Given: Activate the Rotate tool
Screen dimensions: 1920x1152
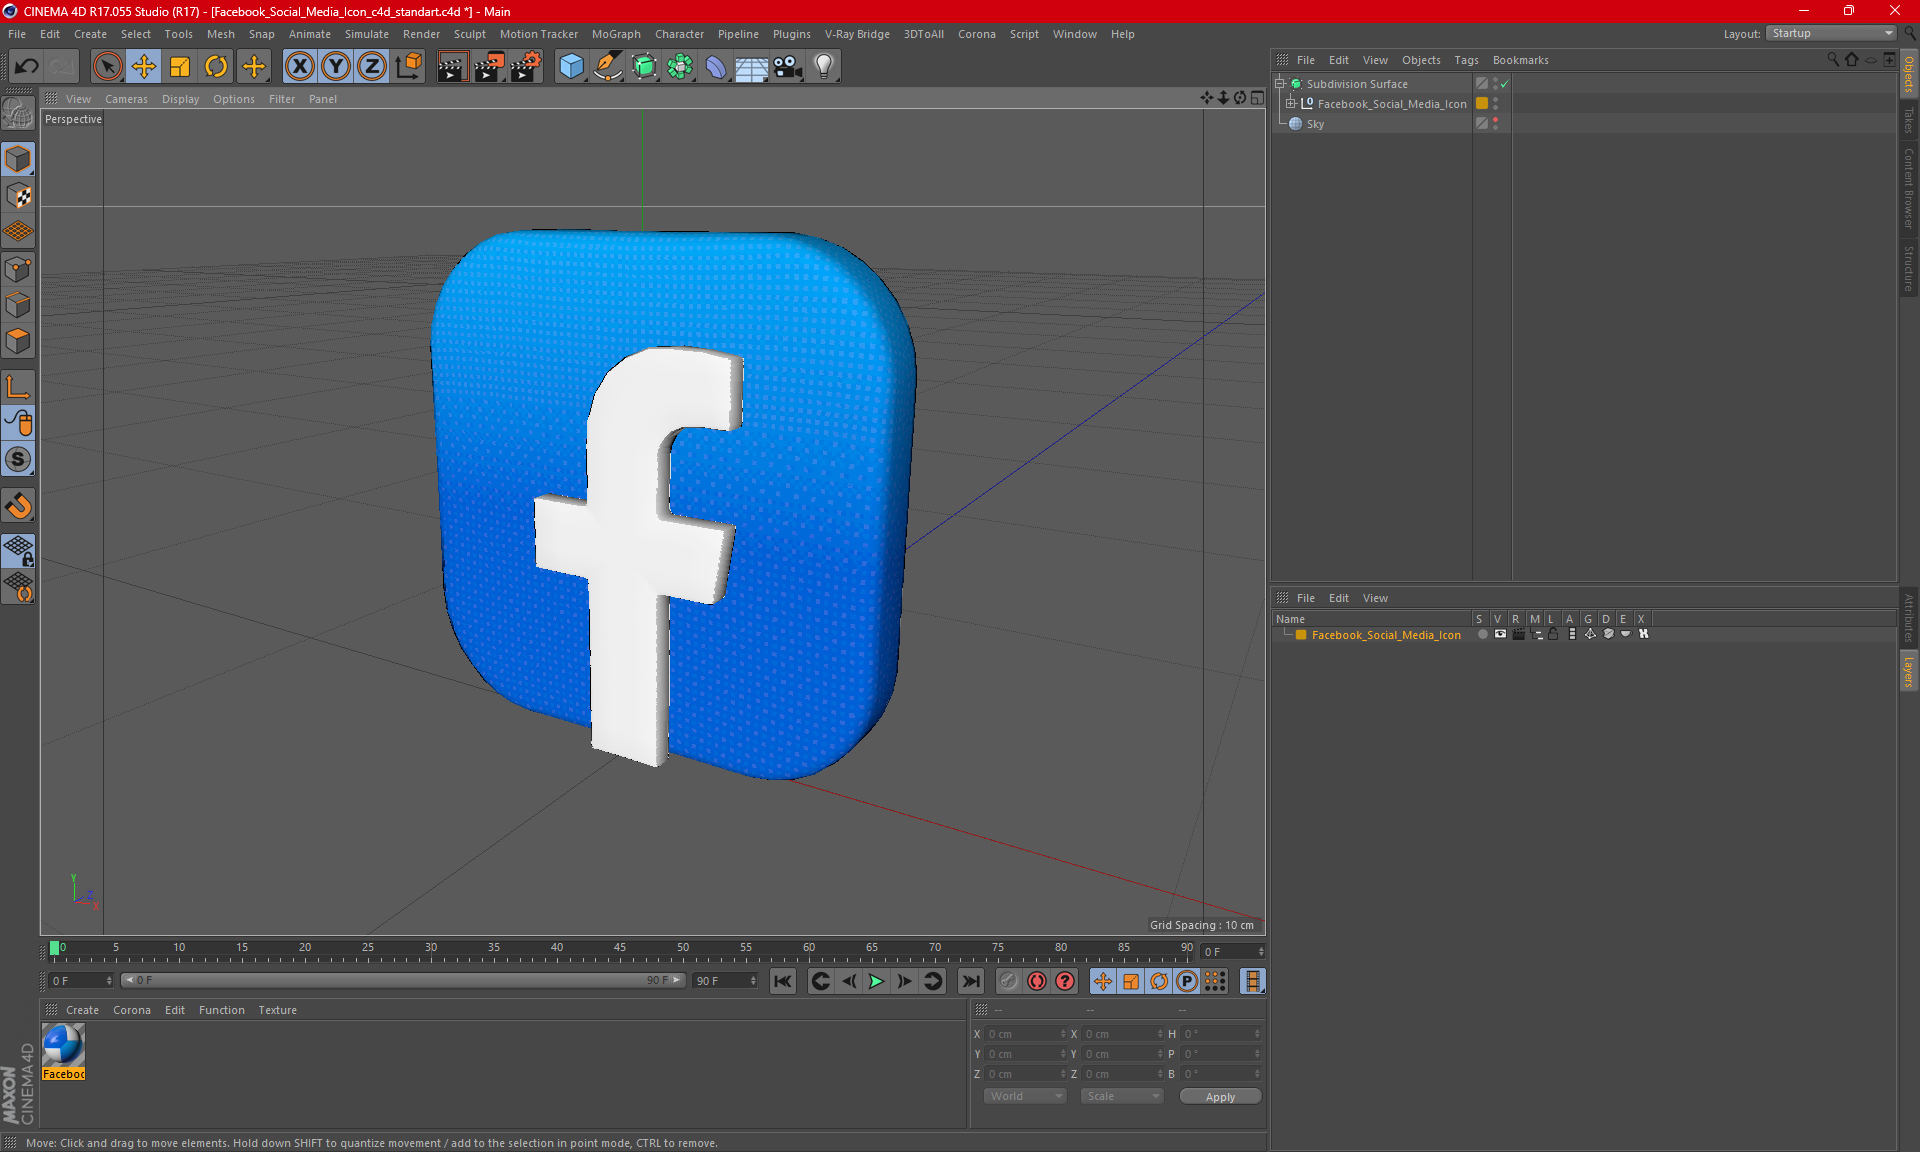Looking at the screenshot, I should 216,66.
